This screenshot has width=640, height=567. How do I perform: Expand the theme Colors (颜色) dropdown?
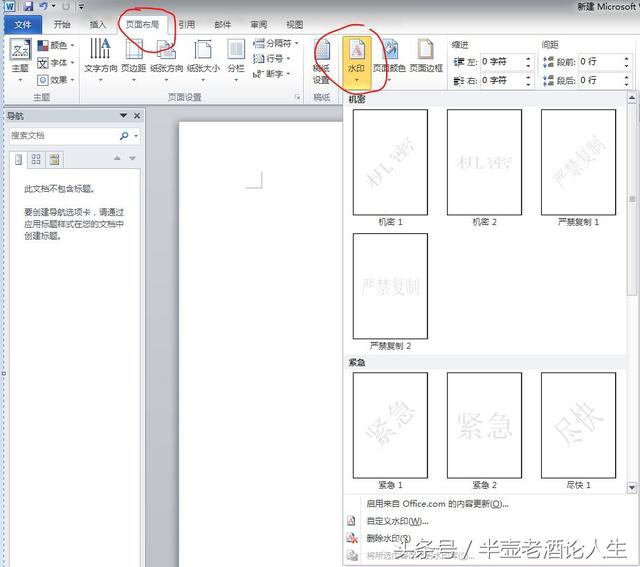click(55, 45)
